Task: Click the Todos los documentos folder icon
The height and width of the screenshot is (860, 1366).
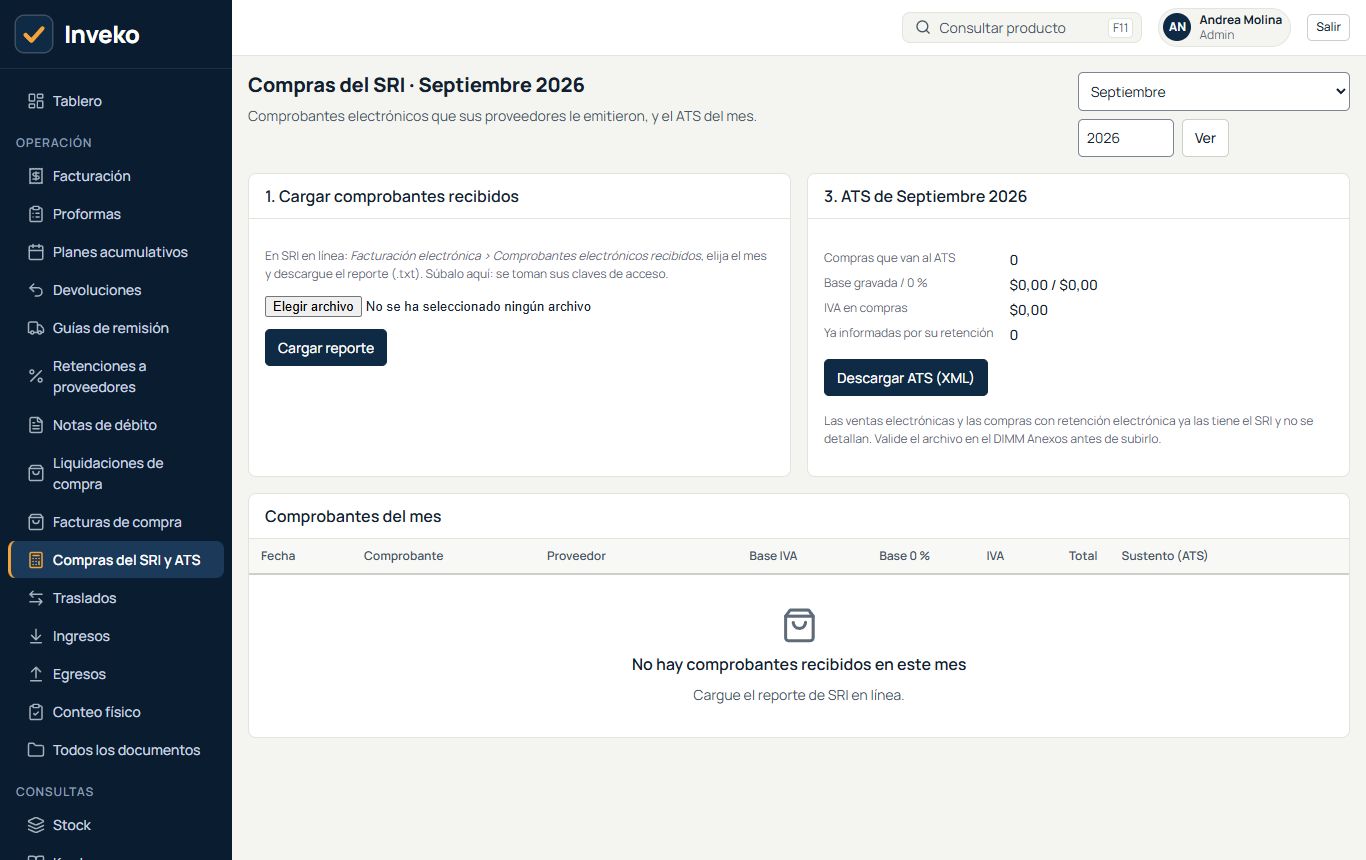Action: coord(36,750)
